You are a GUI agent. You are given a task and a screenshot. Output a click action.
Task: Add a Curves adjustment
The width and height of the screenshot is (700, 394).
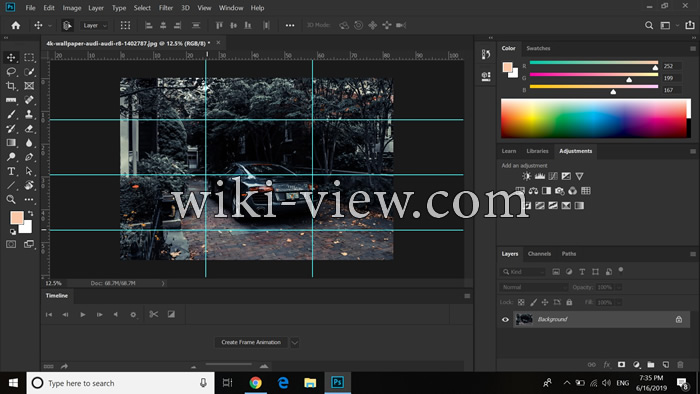553,176
